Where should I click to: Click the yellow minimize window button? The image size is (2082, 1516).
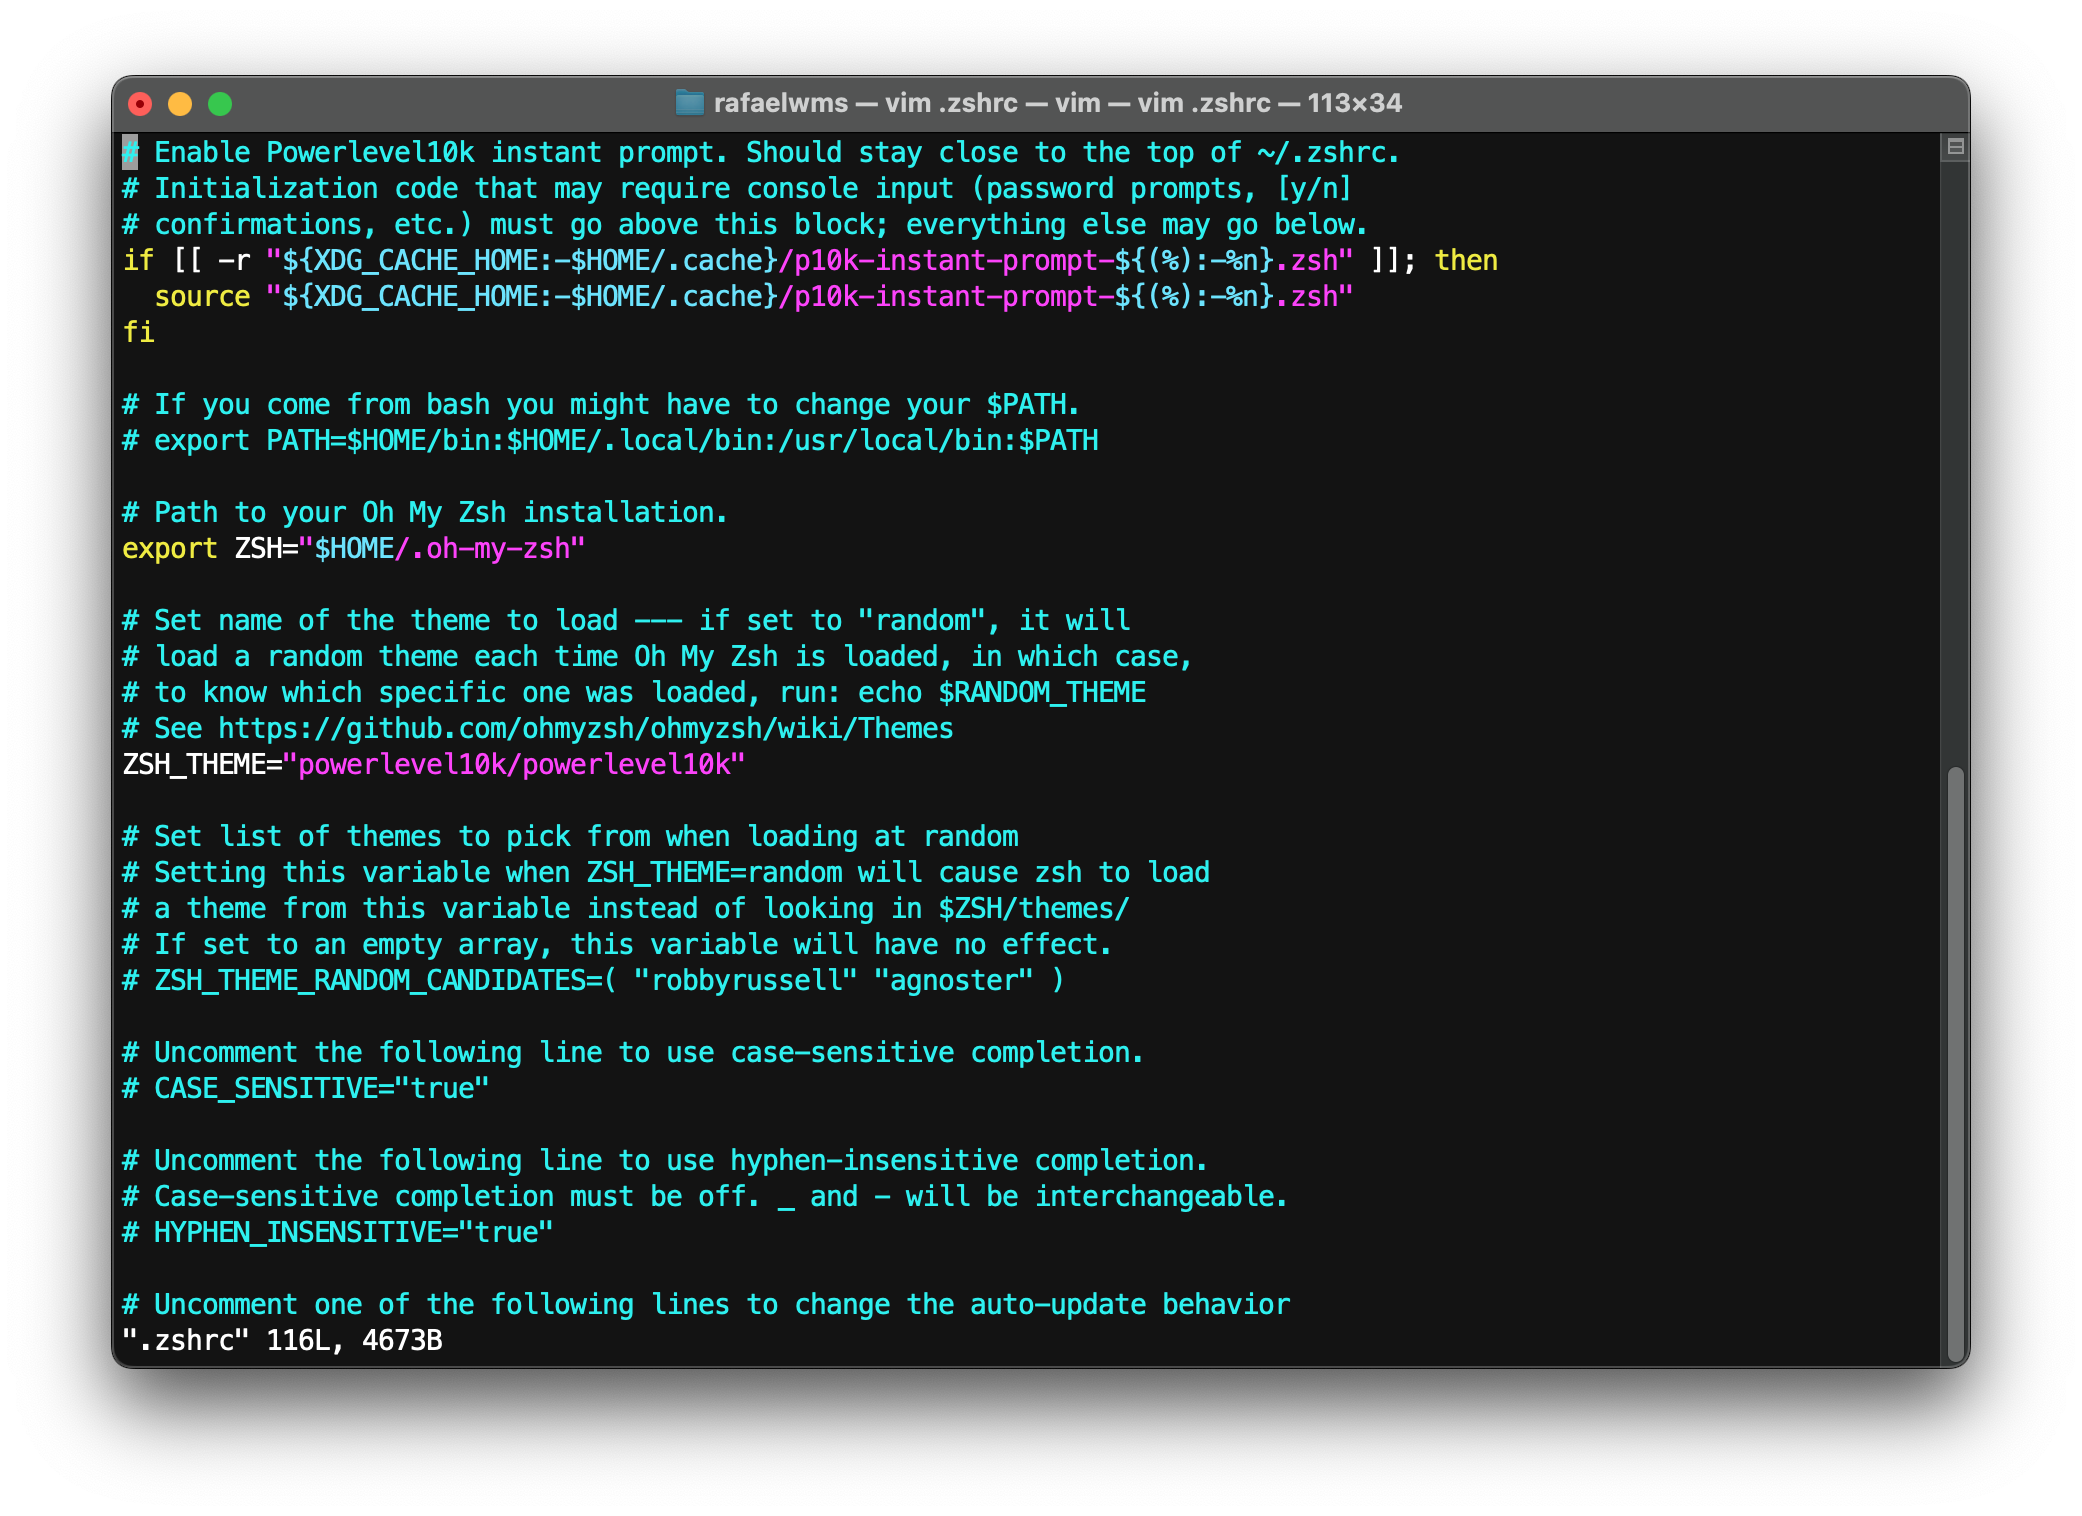[180, 104]
